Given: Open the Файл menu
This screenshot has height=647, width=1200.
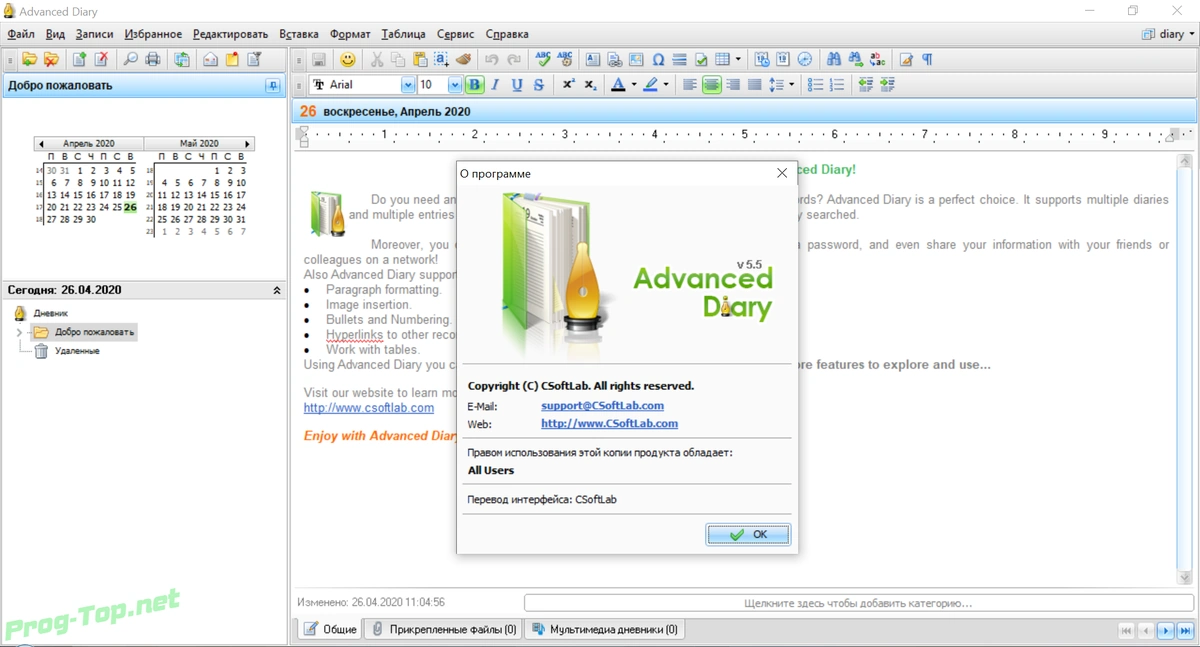Looking at the screenshot, I should [x=20, y=34].
